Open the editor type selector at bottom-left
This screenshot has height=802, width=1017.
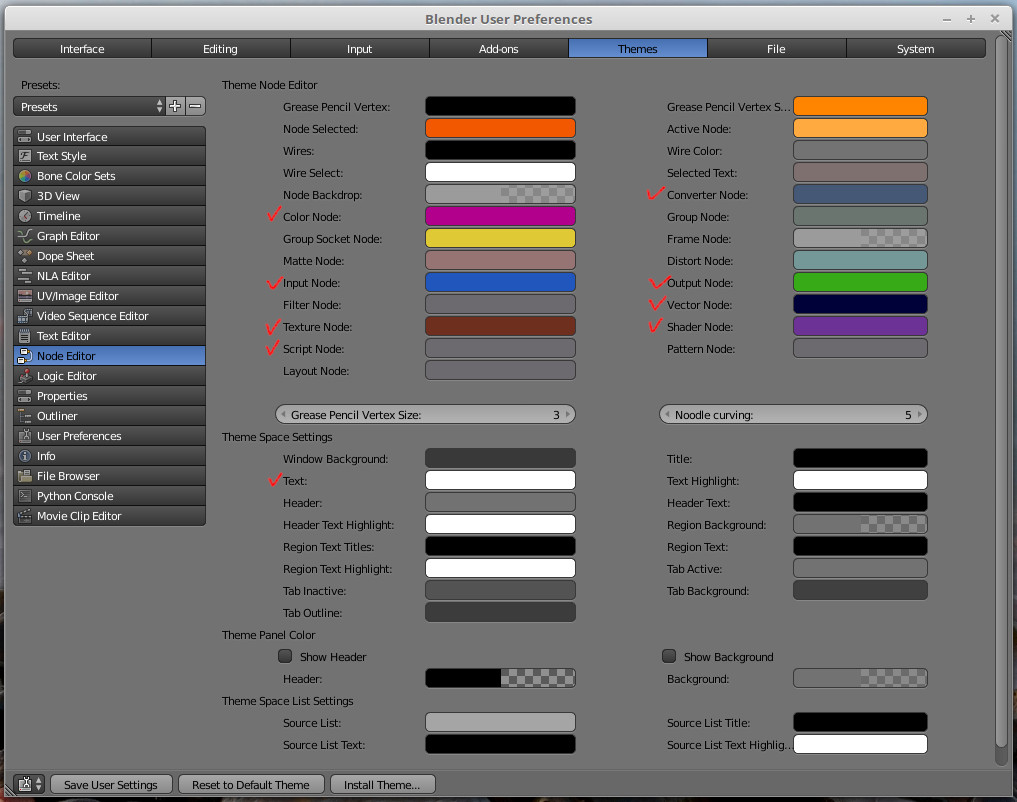click(x=29, y=784)
